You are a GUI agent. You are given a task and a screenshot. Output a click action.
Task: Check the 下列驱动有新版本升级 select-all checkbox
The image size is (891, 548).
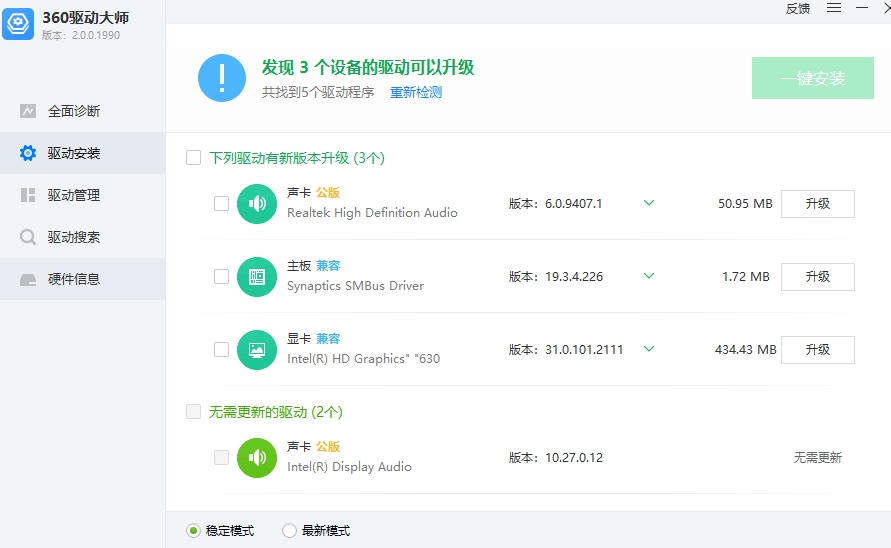194,157
